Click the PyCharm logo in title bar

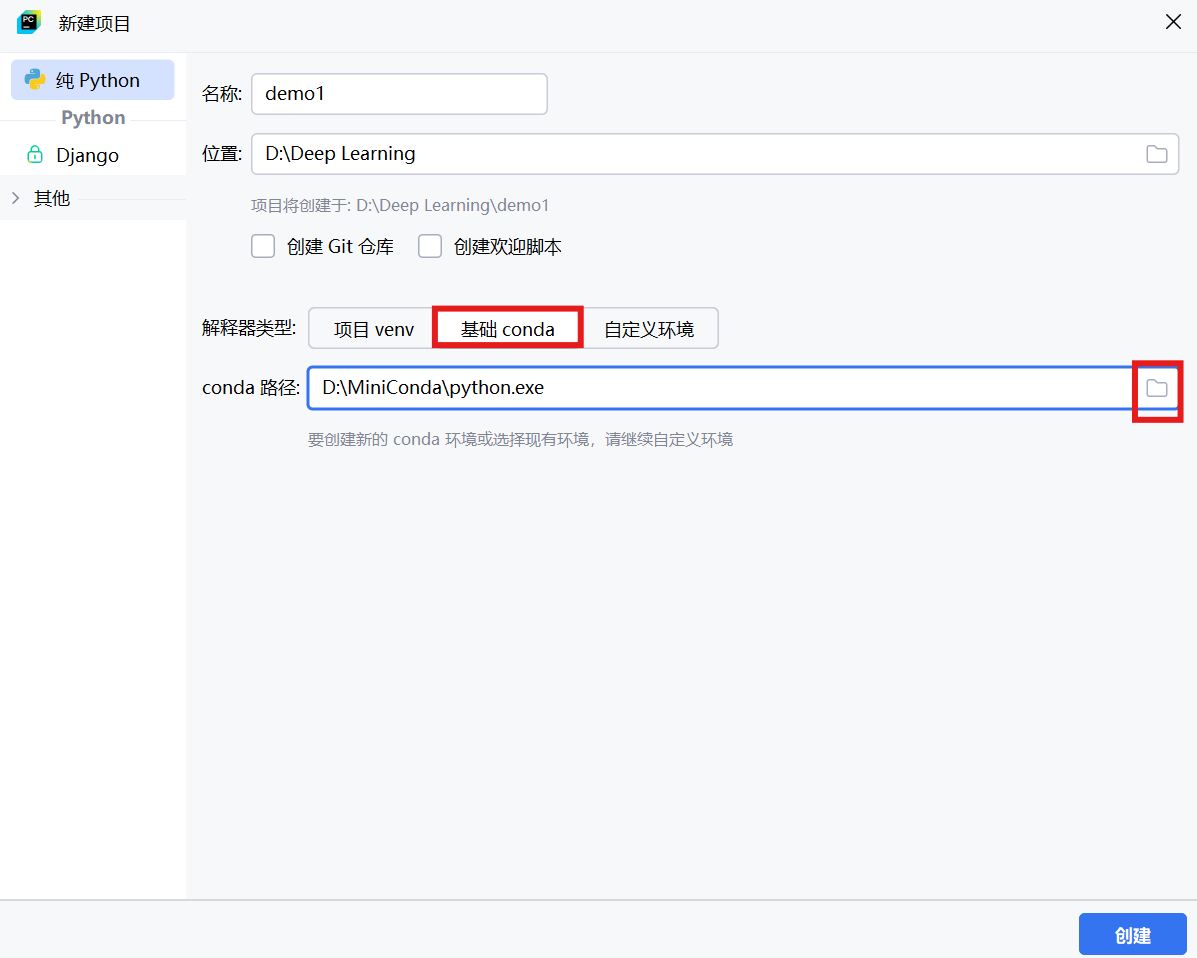click(x=28, y=22)
